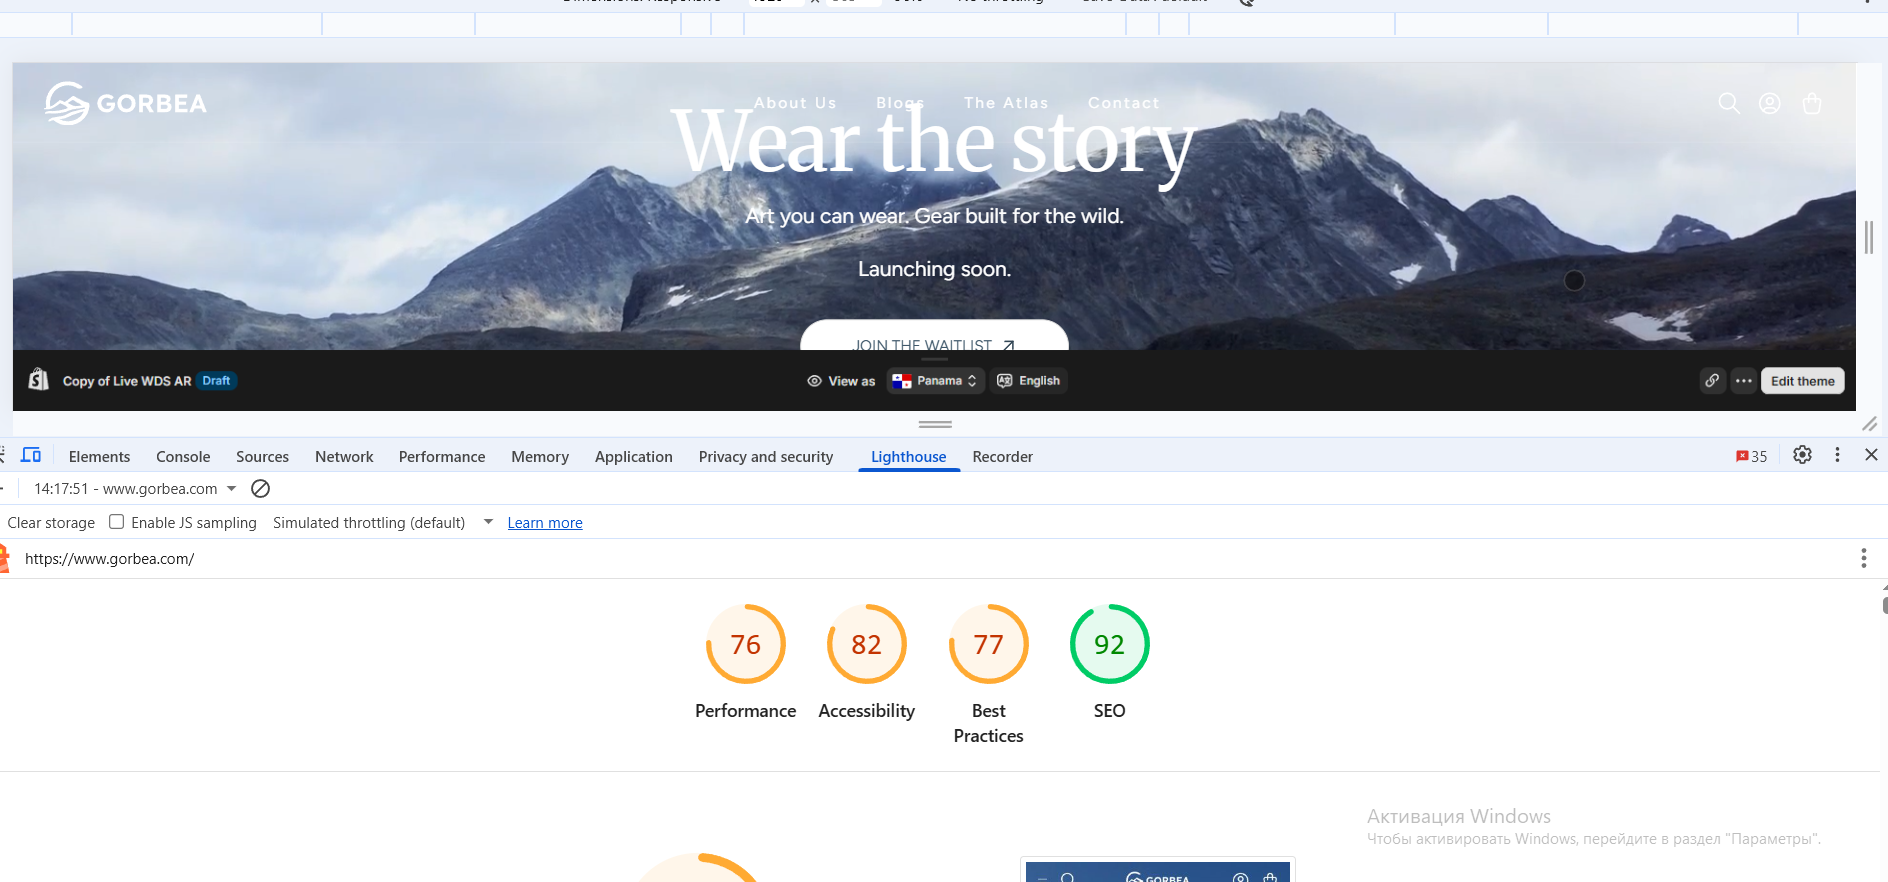Screen dimensions: 1888x882
Task: Open the shopping bag cart icon
Action: (x=1812, y=103)
